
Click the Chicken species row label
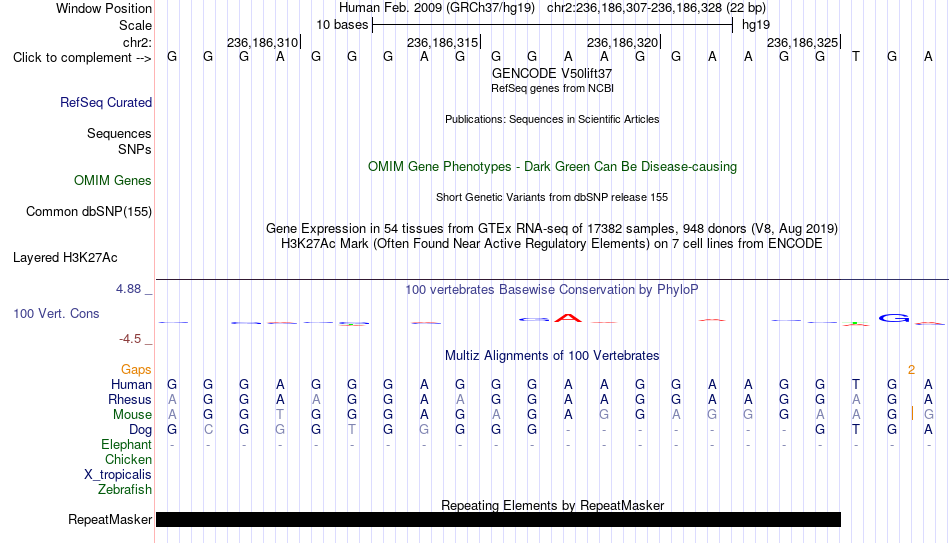(128, 459)
